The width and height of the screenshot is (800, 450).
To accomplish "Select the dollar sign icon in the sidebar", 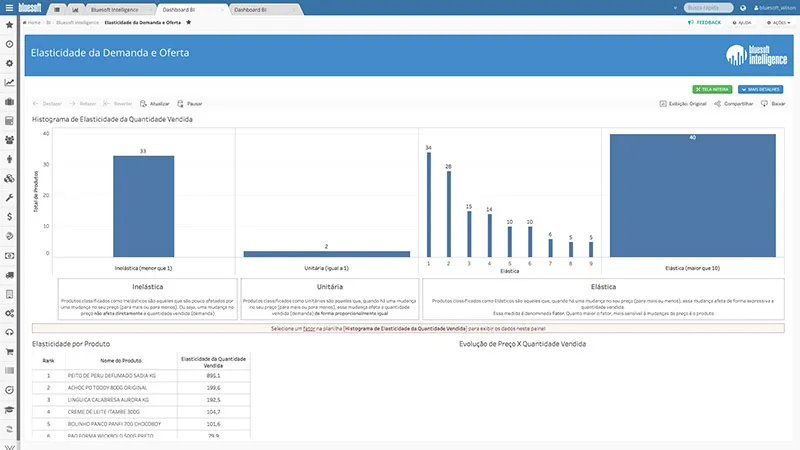I will [9, 216].
